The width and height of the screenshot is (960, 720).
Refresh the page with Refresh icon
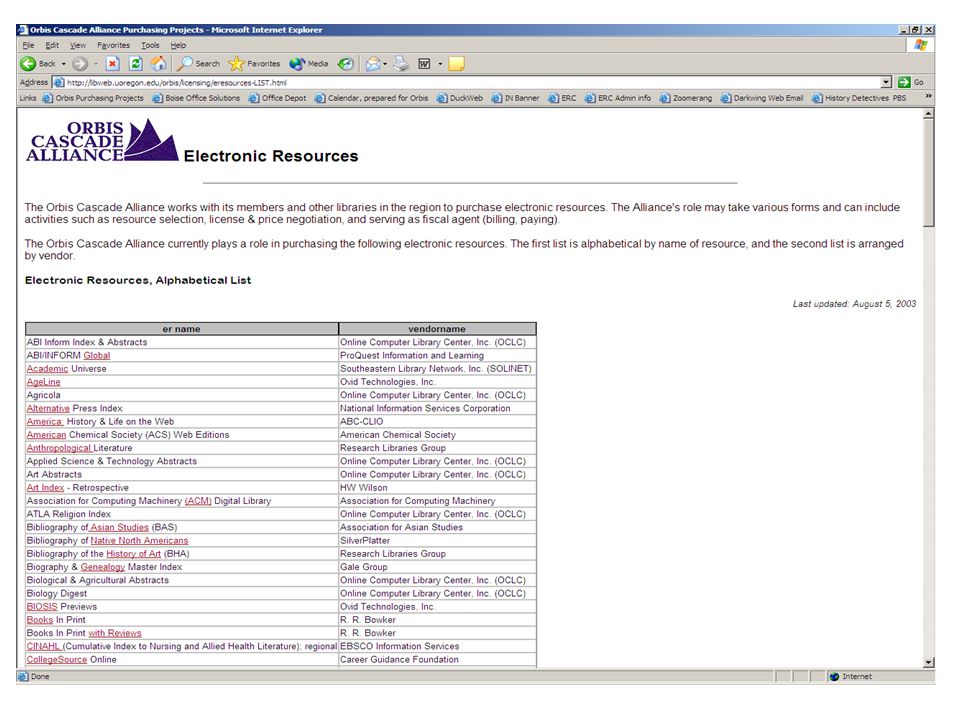[136, 64]
